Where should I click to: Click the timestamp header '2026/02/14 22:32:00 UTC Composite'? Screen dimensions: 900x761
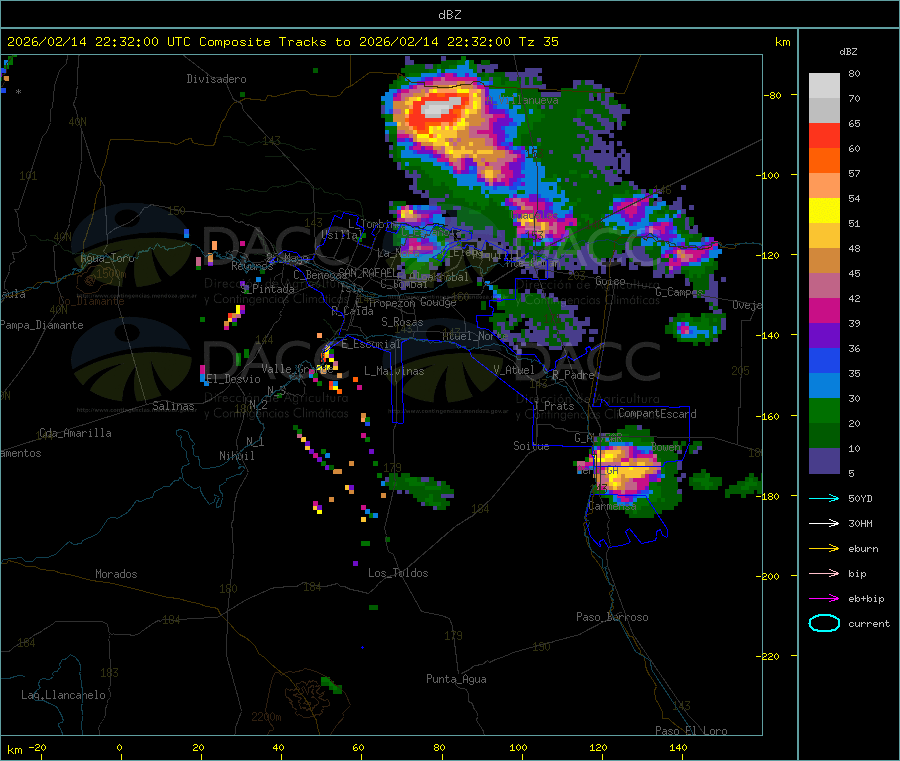coord(138,42)
